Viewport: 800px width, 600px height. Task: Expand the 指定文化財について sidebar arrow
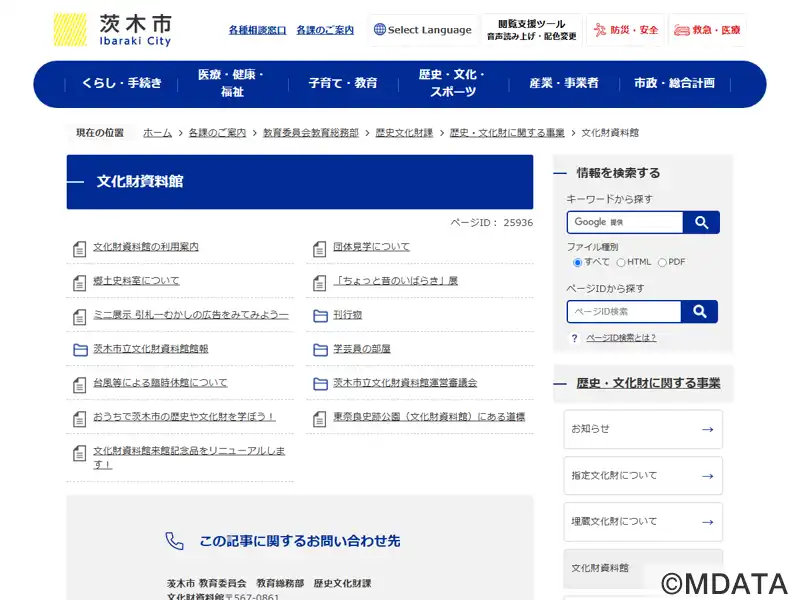tap(707, 476)
